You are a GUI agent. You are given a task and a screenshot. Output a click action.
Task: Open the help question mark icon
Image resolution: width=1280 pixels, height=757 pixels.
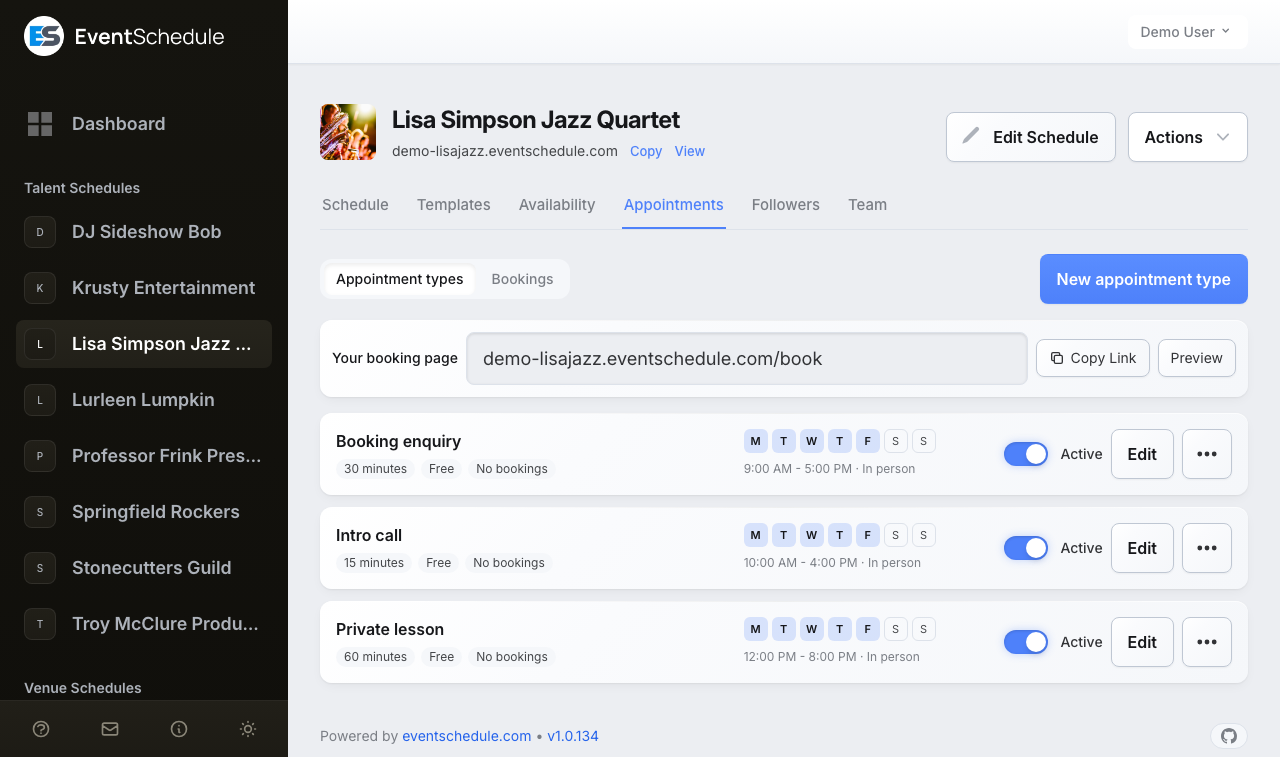[x=41, y=729]
